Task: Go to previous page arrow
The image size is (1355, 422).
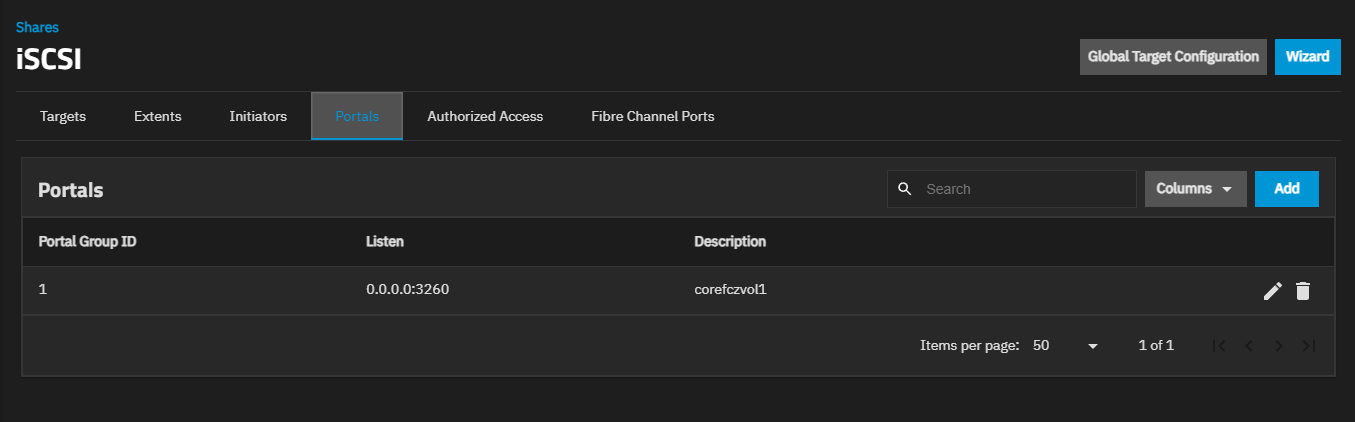Action: pyautogui.click(x=1248, y=346)
